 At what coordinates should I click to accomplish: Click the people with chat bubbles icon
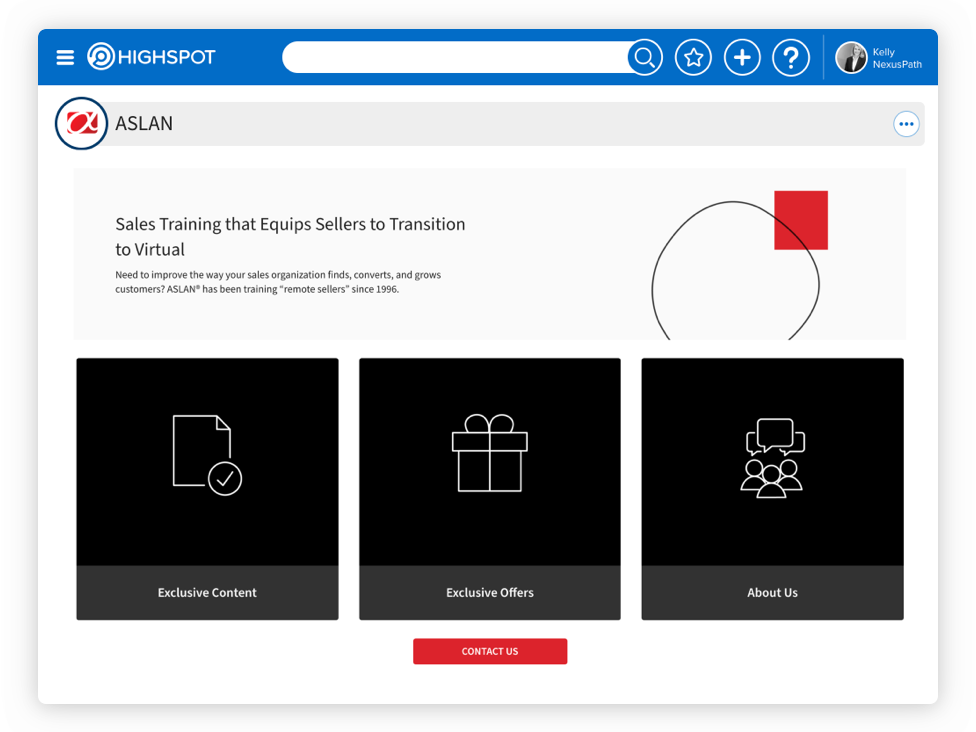coord(772,458)
